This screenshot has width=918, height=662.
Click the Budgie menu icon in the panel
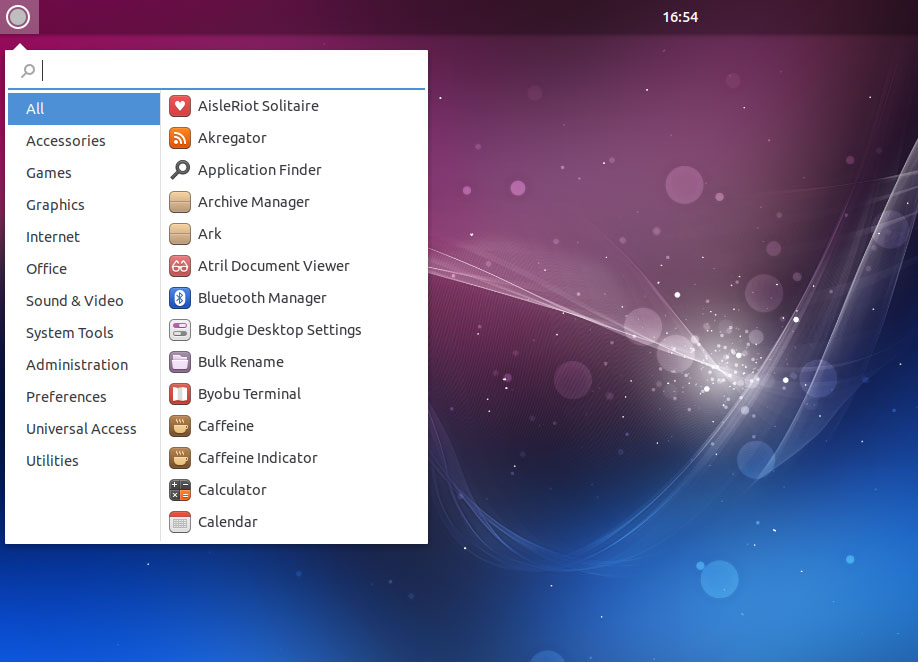point(18,17)
